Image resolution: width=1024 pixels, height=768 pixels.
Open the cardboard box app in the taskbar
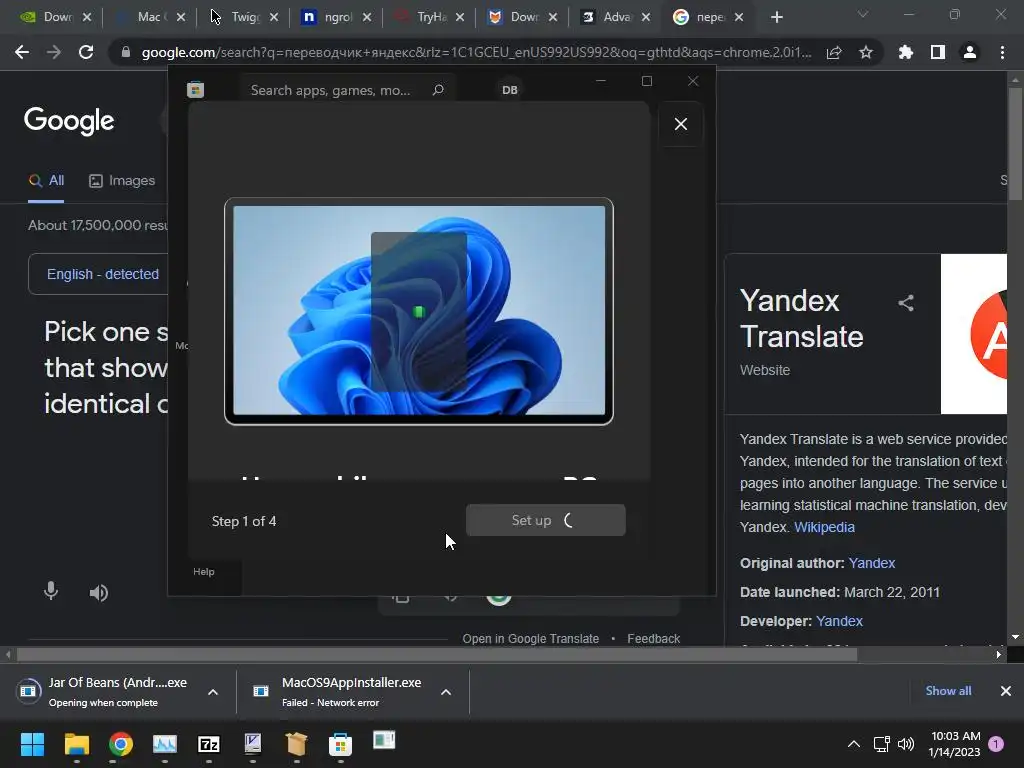(296, 744)
